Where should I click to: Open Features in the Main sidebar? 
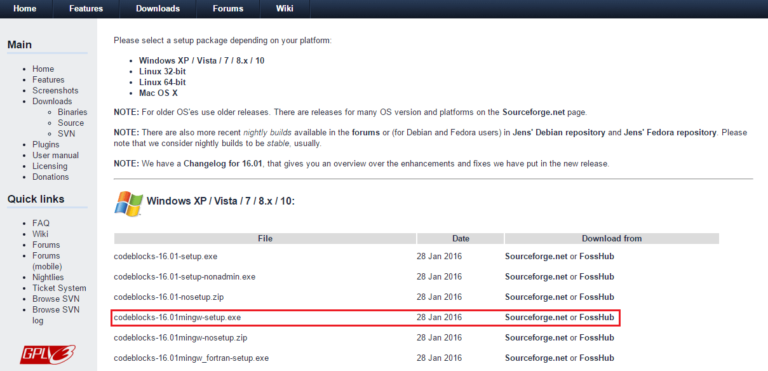point(48,80)
